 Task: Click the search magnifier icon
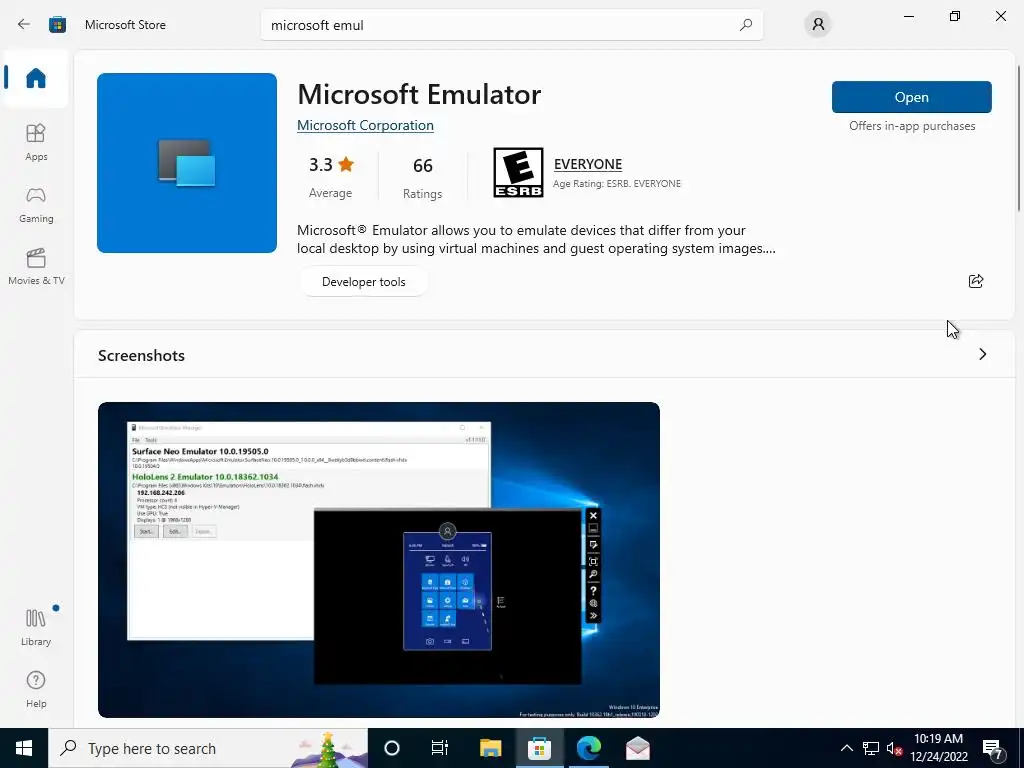tap(745, 25)
